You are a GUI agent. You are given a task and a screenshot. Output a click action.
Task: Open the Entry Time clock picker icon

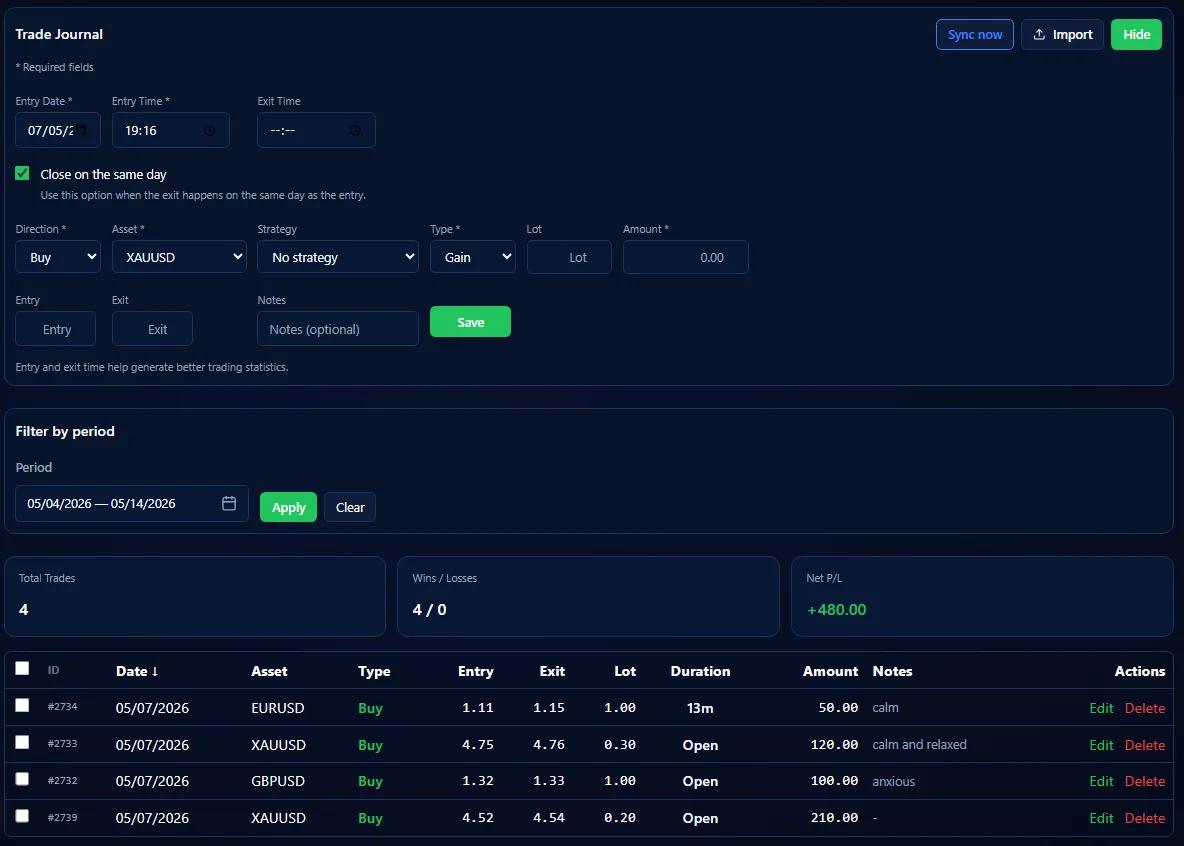(x=209, y=131)
